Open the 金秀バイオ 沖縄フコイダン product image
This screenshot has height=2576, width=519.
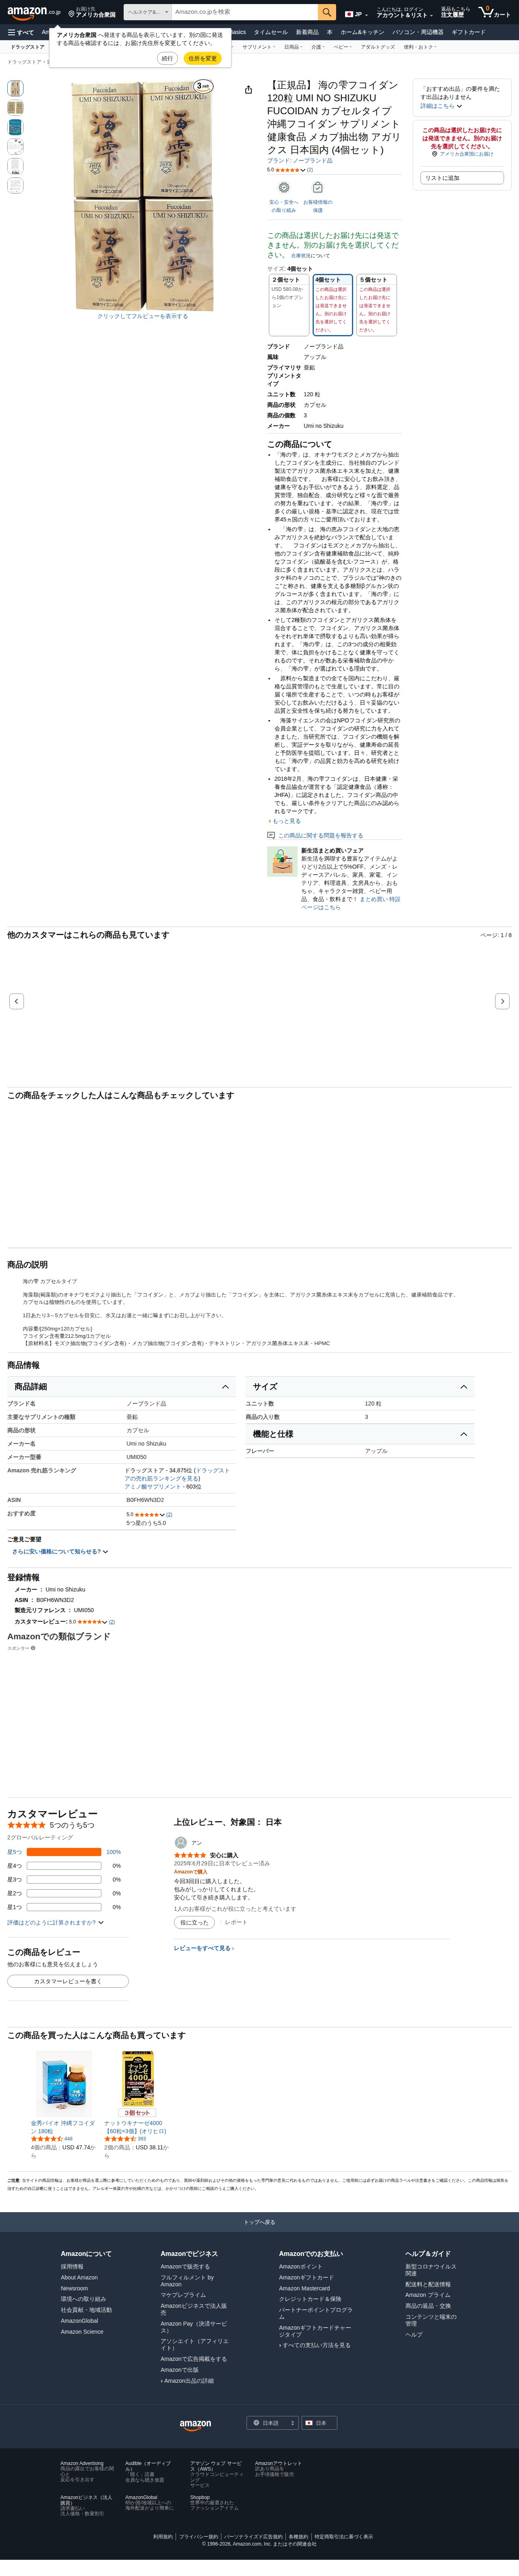point(64,2082)
